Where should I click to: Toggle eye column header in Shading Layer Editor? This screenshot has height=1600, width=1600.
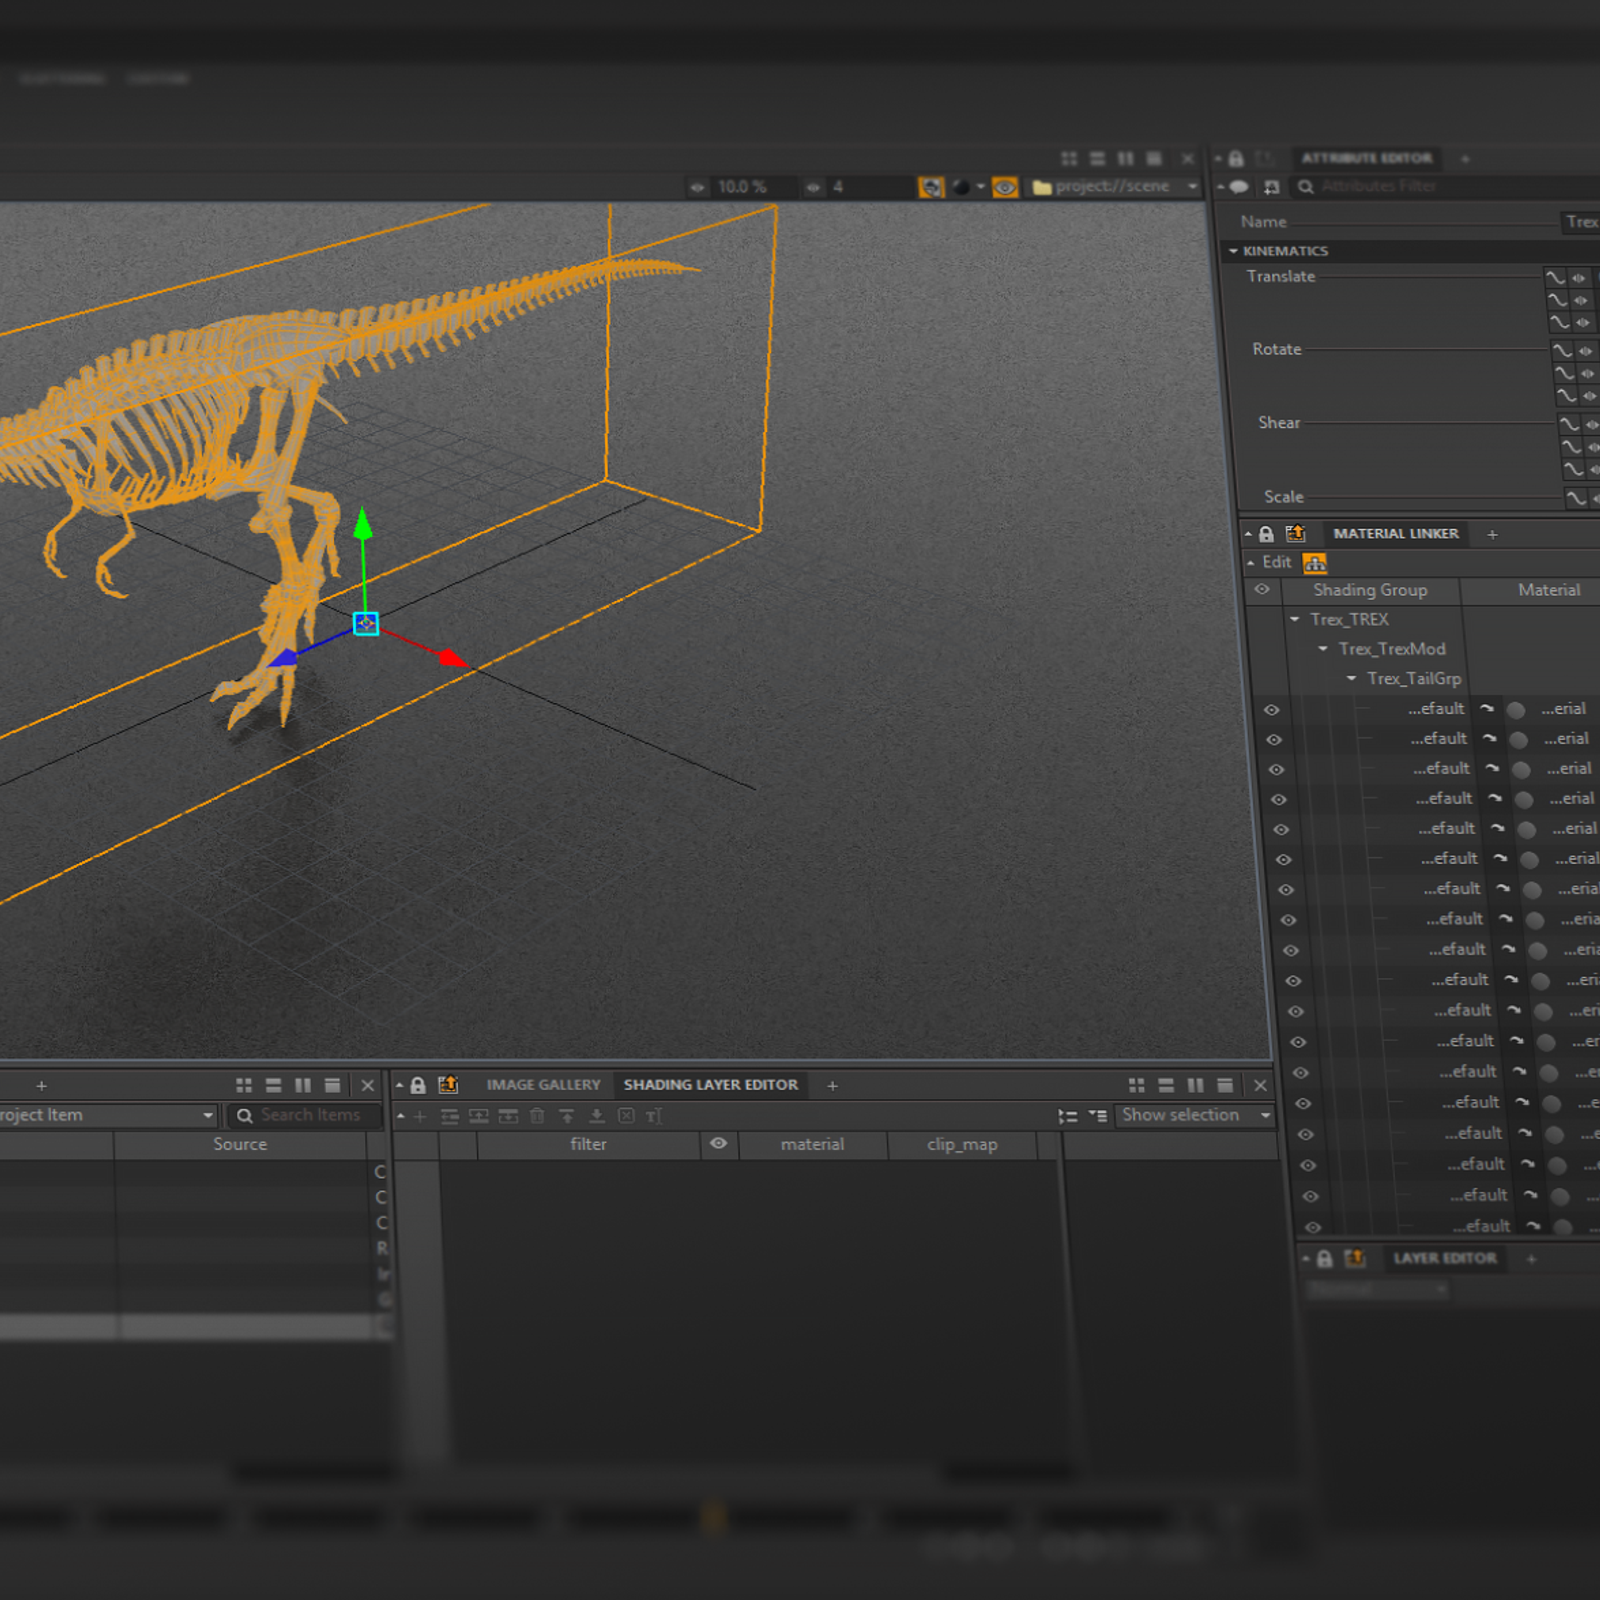tap(718, 1143)
